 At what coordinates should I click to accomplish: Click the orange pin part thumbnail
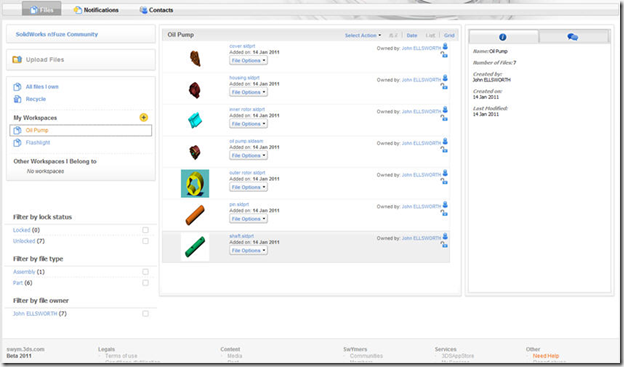195,215
